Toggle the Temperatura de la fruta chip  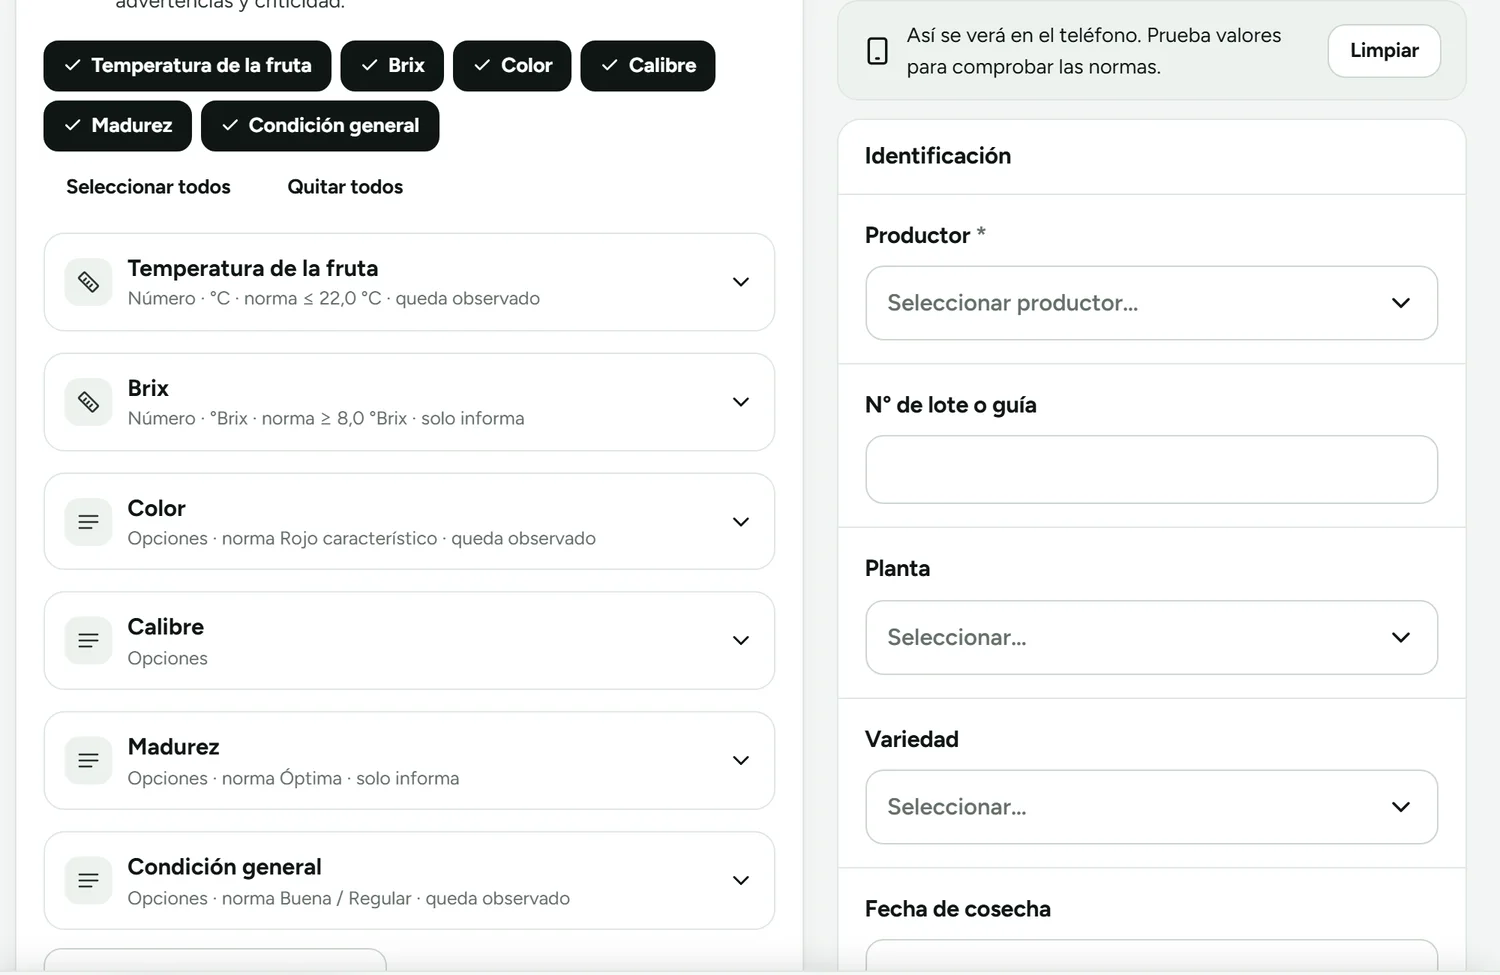[187, 66]
